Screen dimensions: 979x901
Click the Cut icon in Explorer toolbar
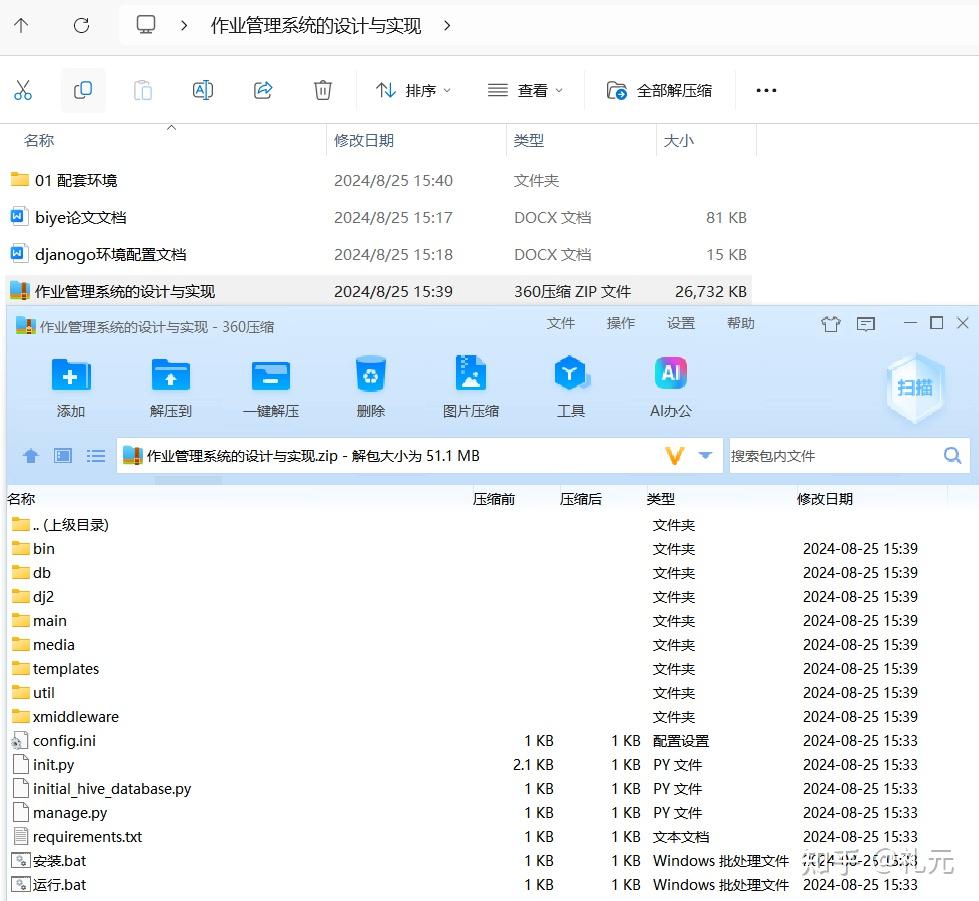click(x=23, y=90)
